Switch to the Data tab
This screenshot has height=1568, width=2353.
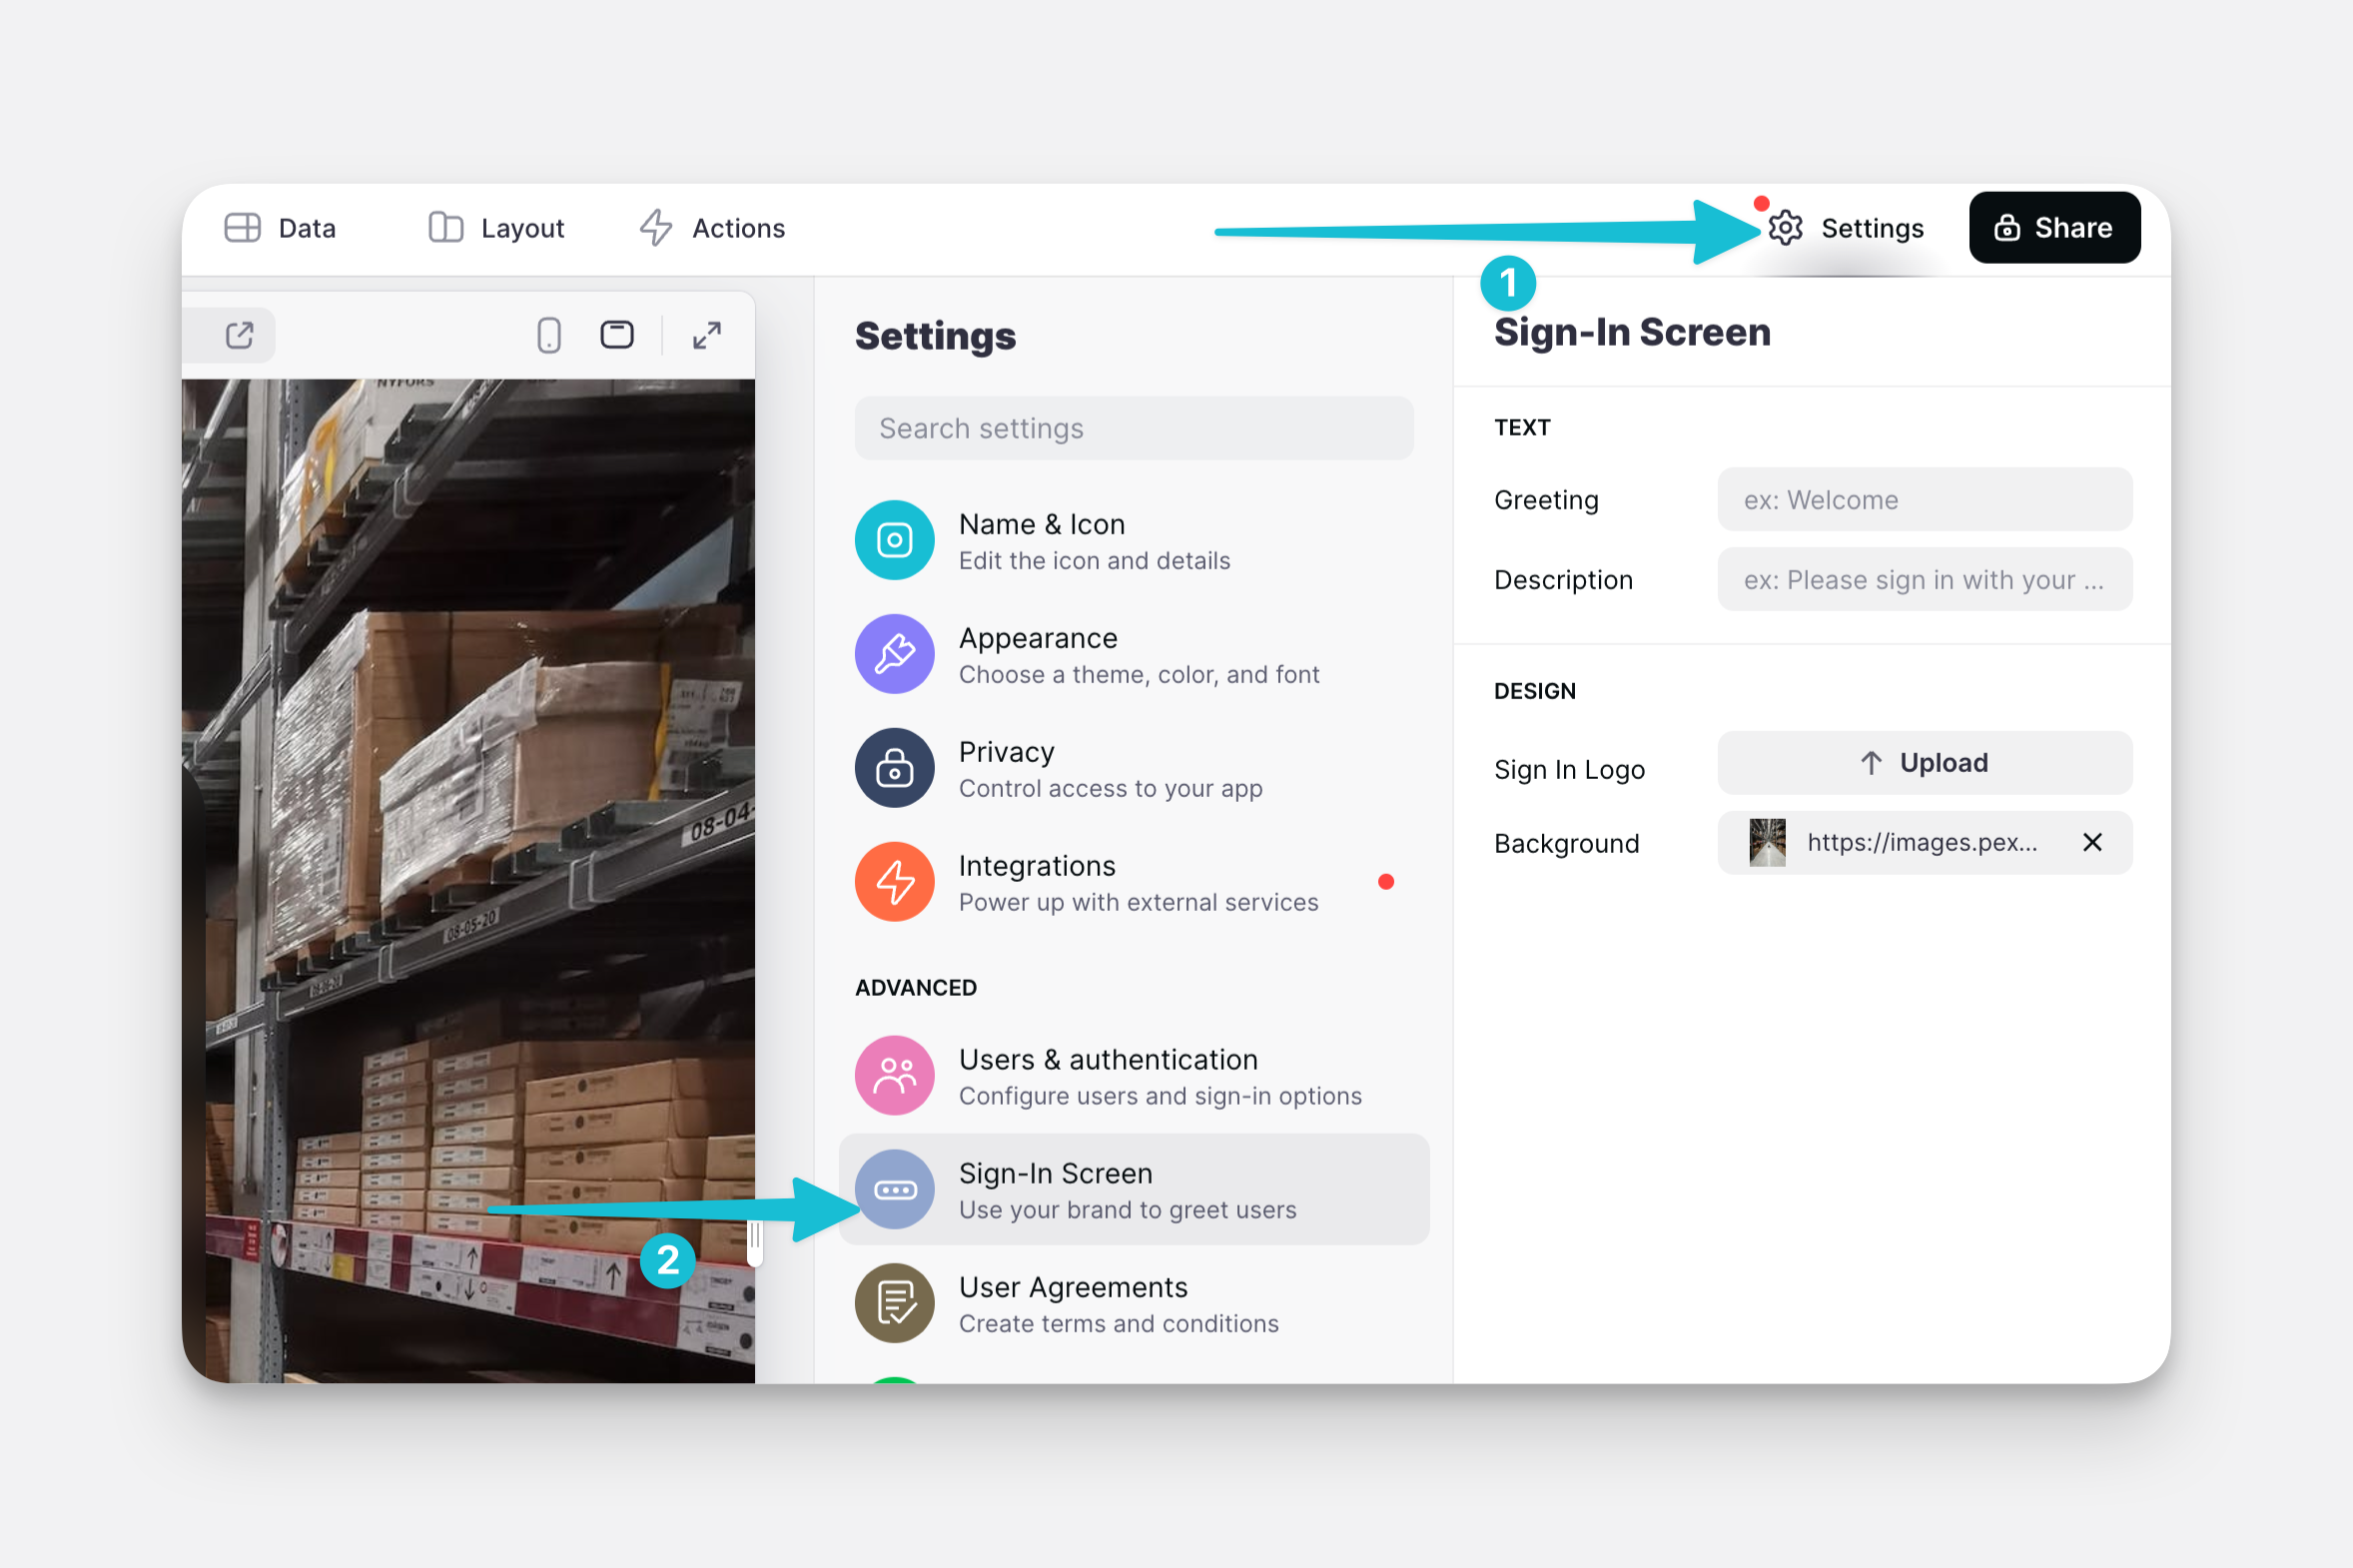(281, 228)
